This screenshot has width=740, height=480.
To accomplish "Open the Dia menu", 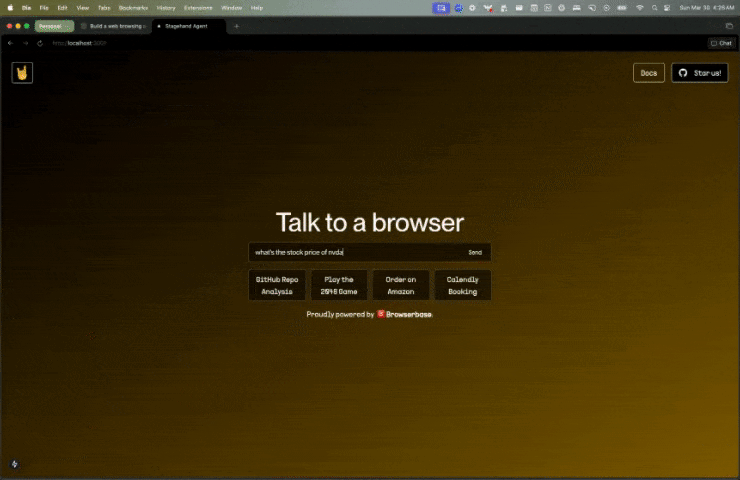I will coord(26,8).
